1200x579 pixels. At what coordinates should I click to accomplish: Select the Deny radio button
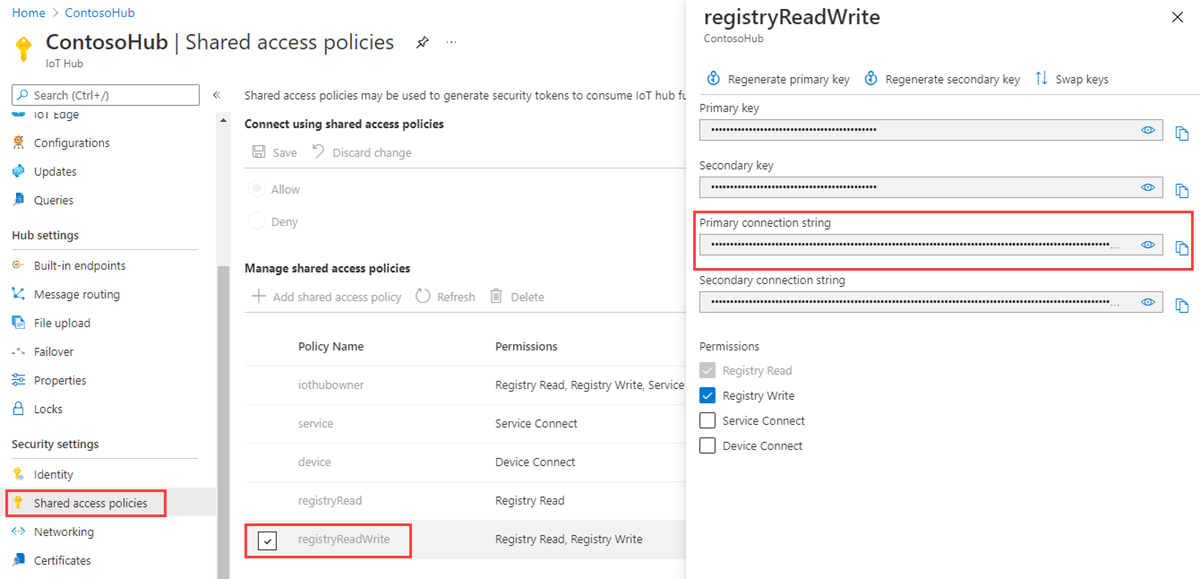(258, 221)
